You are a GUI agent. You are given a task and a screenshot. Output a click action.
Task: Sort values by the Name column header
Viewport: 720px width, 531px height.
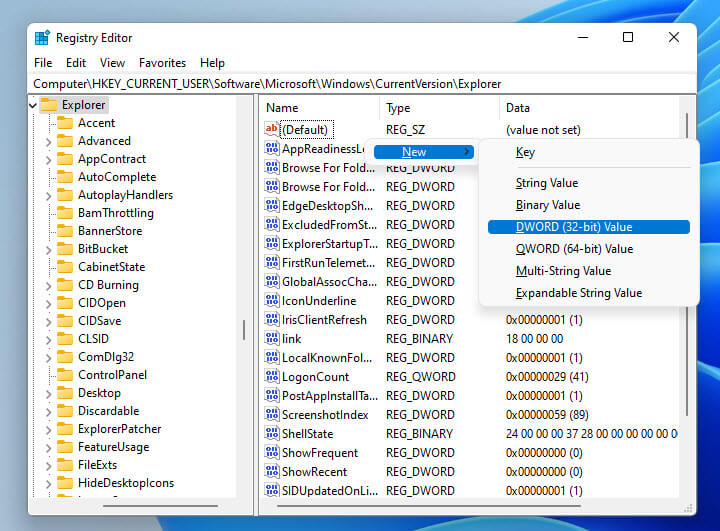(x=321, y=108)
